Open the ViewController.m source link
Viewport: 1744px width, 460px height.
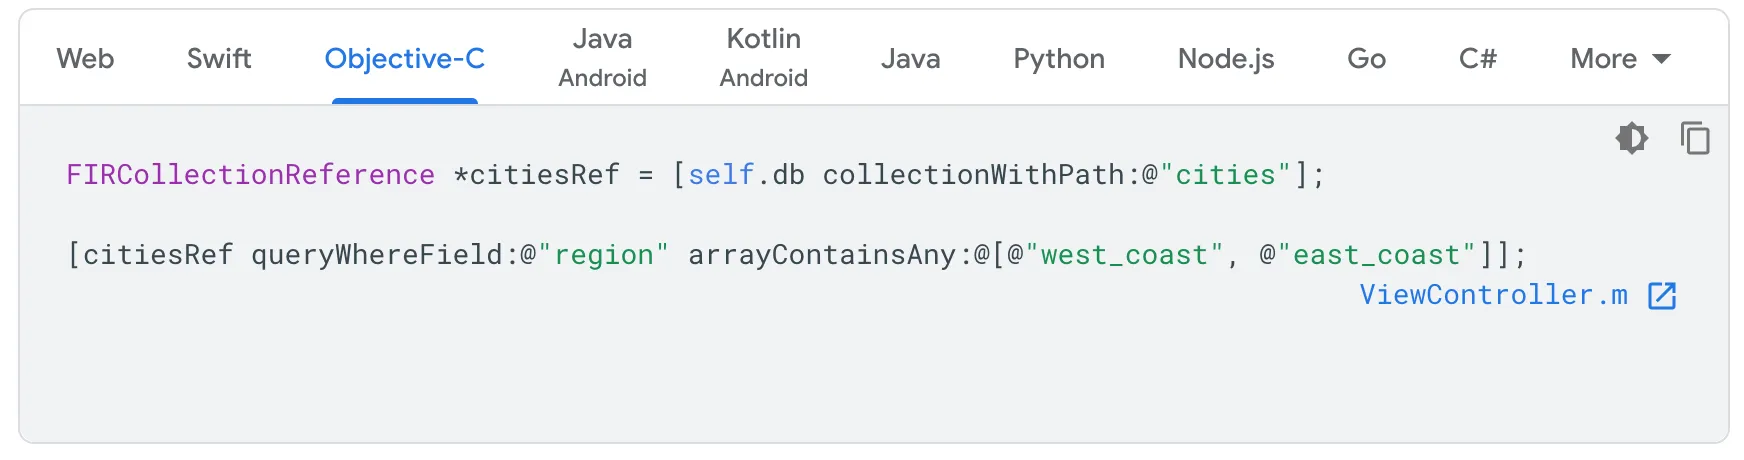[1493, 295]
